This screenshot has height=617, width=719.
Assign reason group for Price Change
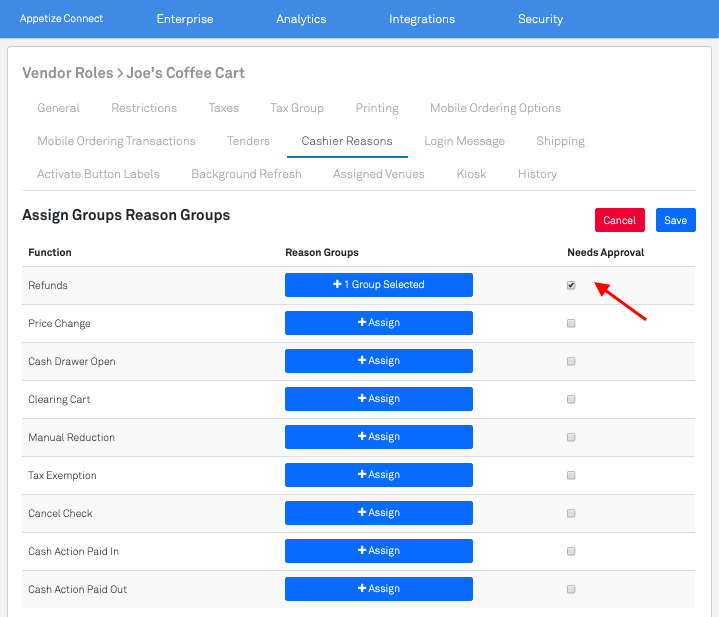(x=378, y=323)
